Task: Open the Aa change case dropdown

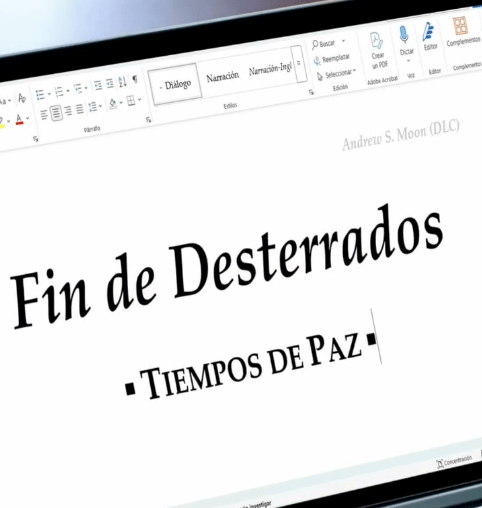Action: 5,101
